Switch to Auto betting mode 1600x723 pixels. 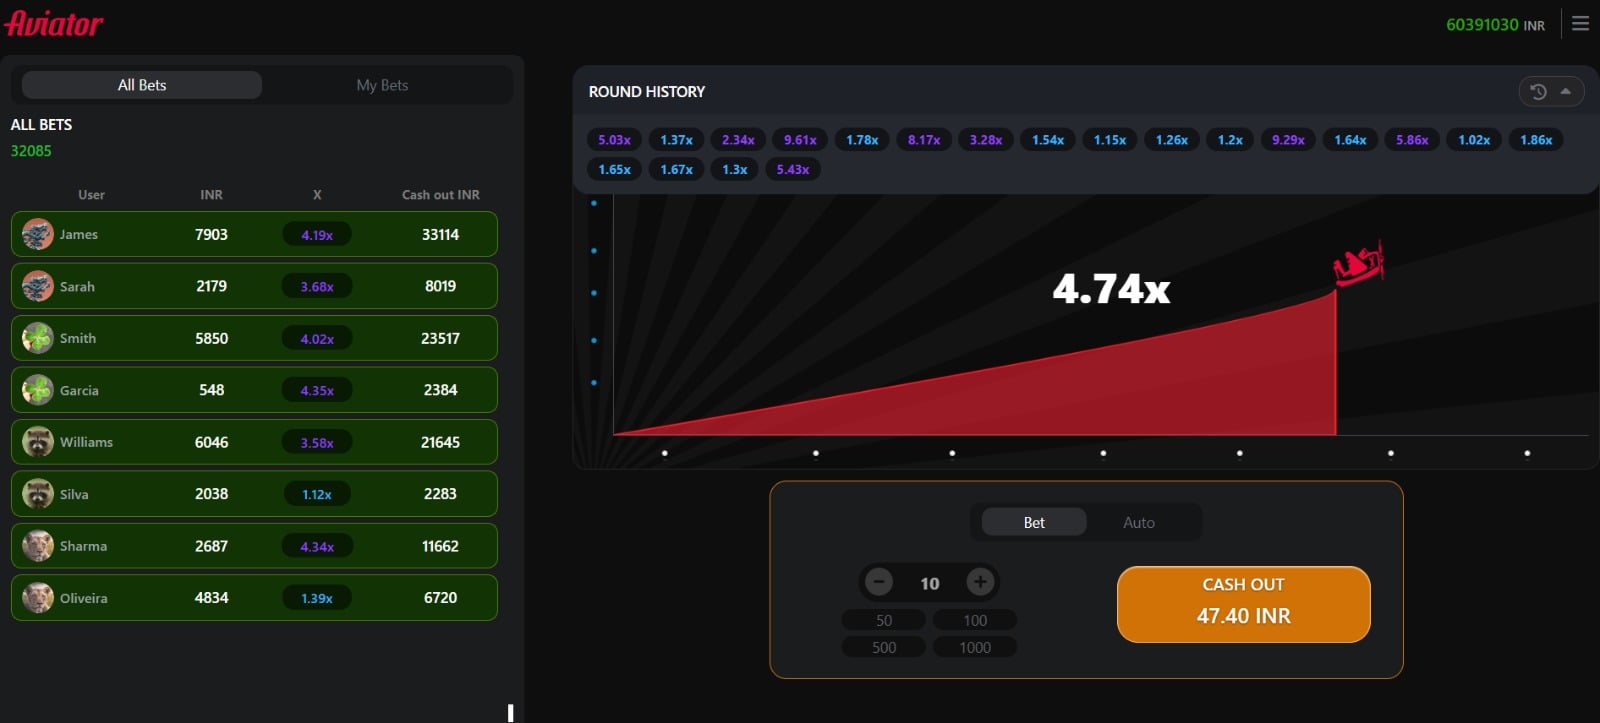click(1138, 522)
